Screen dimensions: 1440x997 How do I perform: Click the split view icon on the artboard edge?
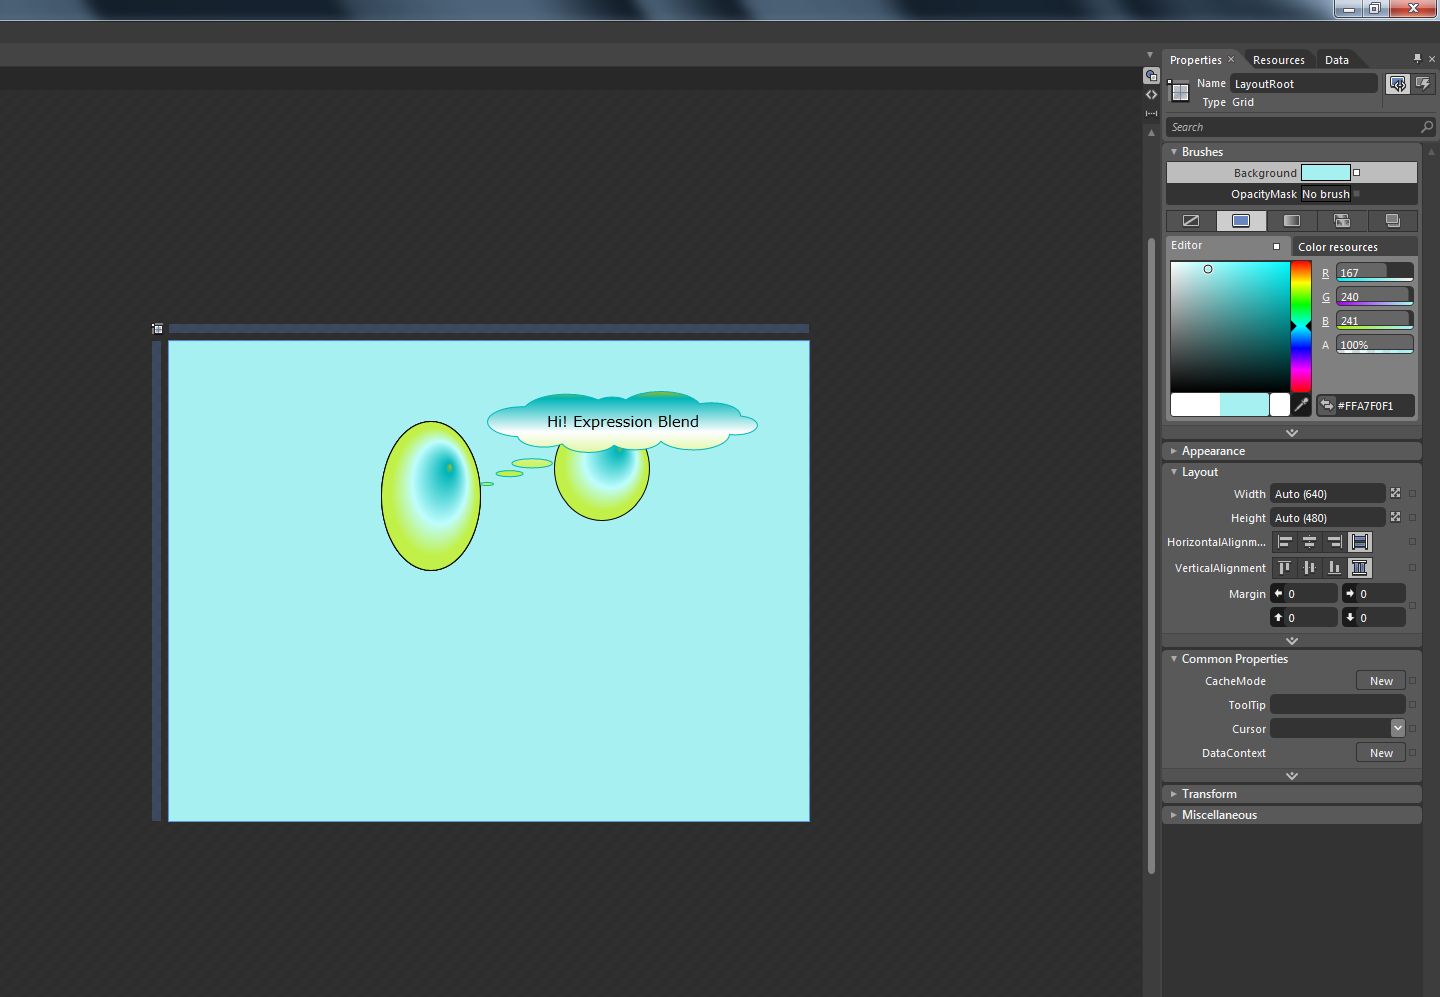pos(1151,113)
